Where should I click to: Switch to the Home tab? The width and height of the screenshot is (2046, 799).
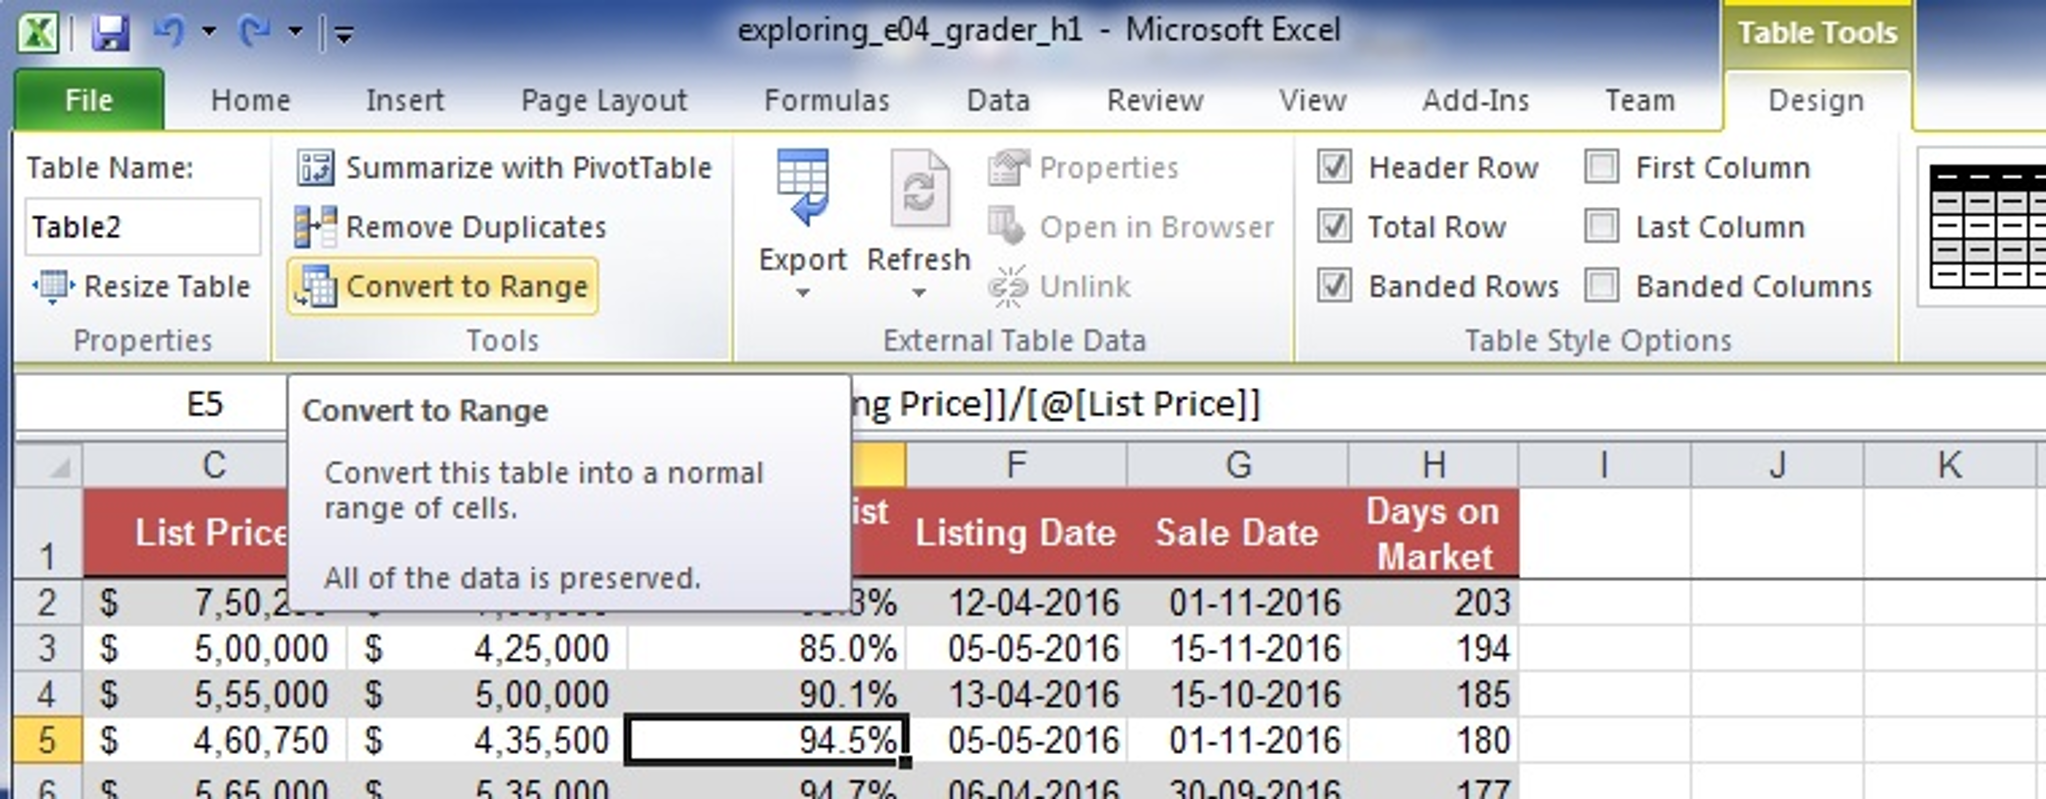point(250,100)
